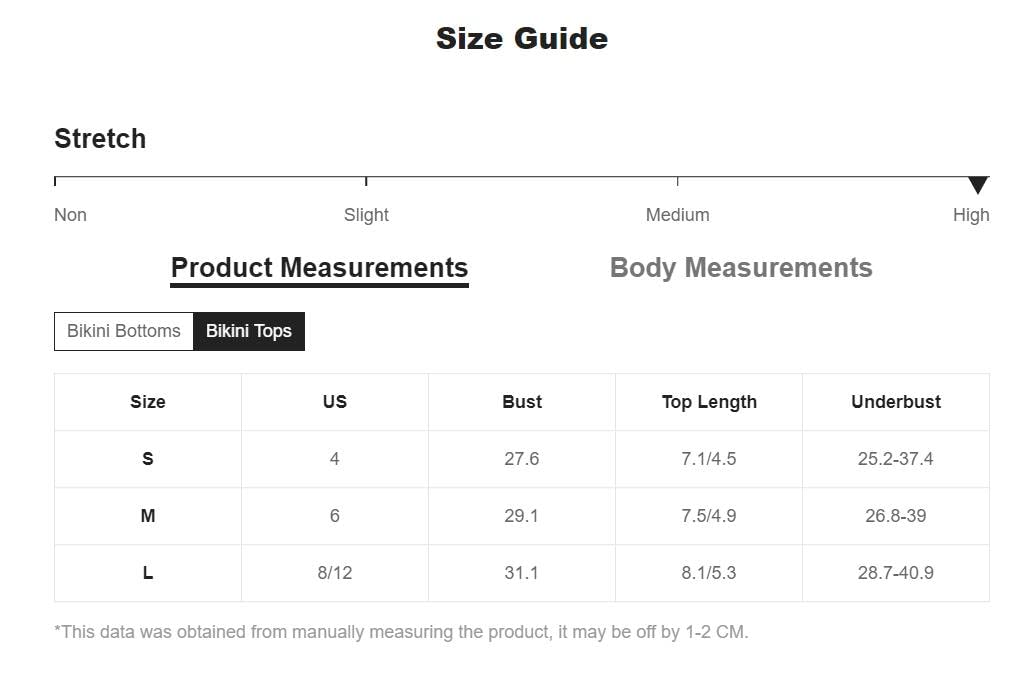Select the size L row label
The image size is (1026, 680).
(x=148, y=573)
